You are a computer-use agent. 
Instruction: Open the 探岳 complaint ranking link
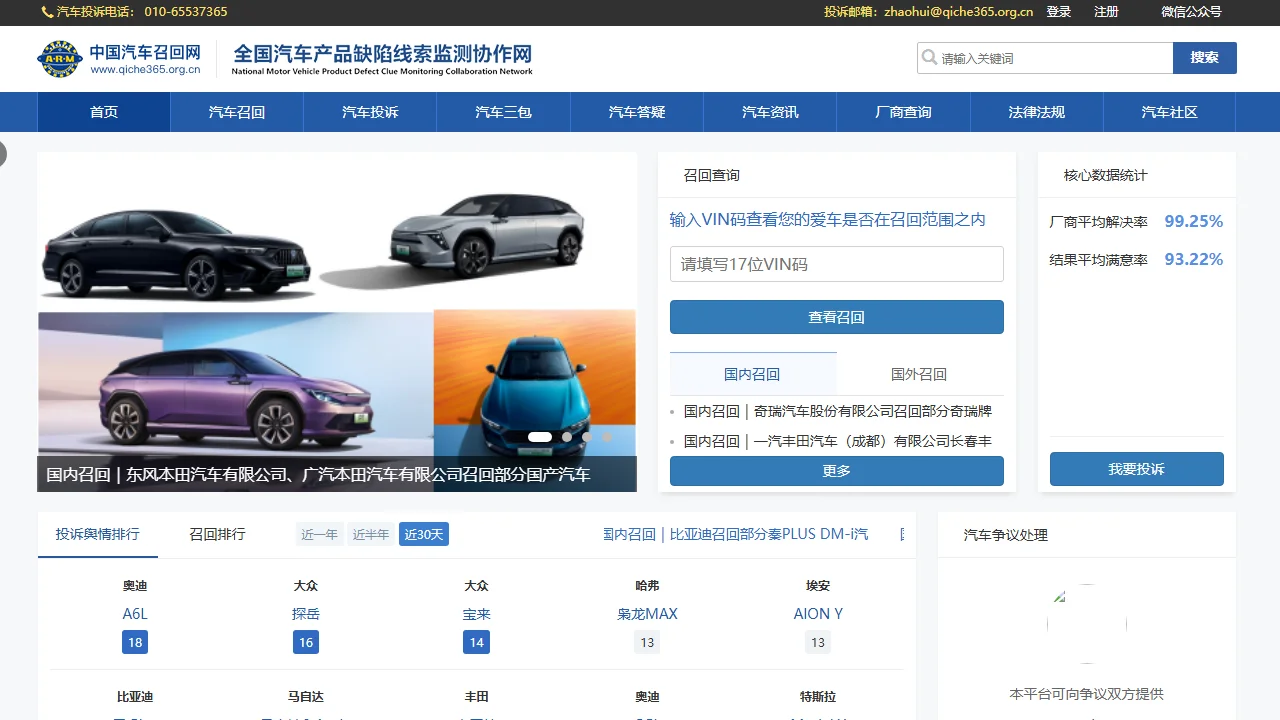(305, 613)
